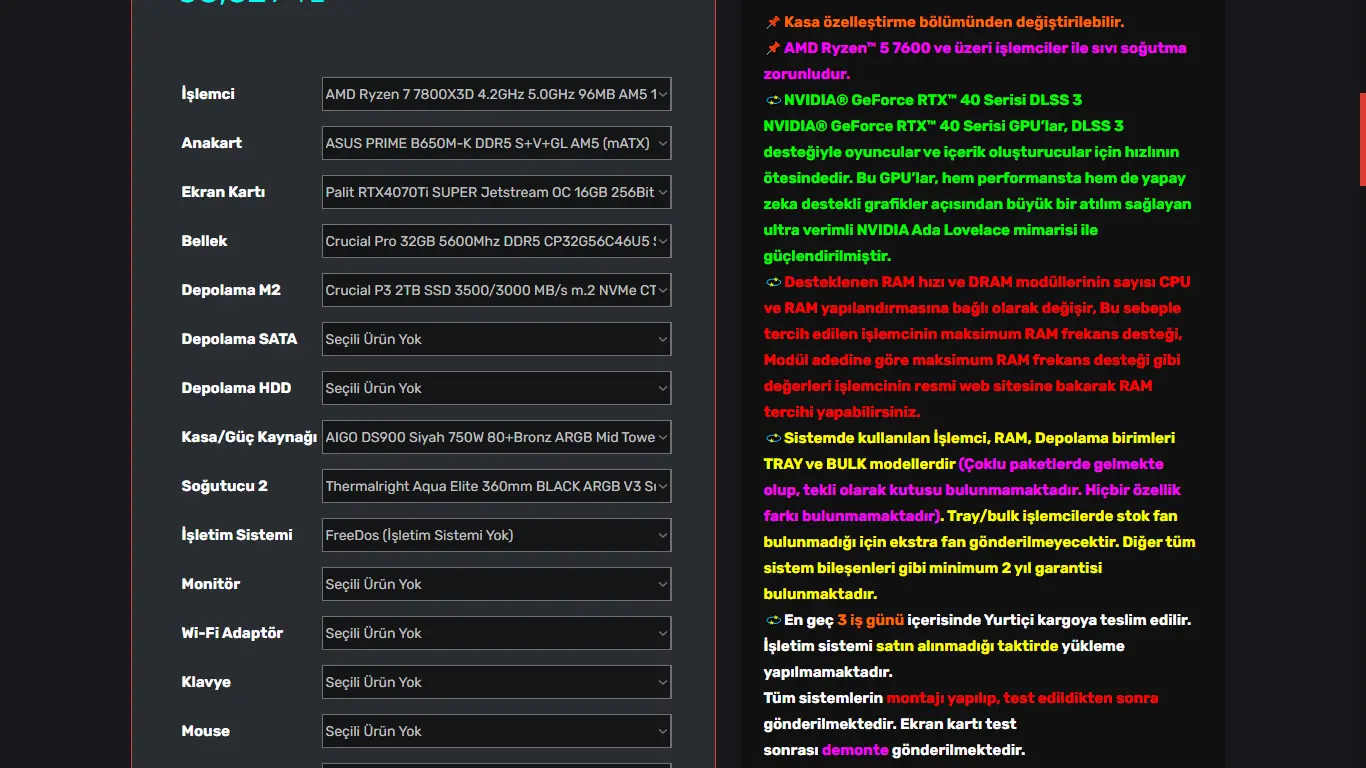Screen dimensions: 1366x768
Task: Open the İşlemci processor dropdown
Action: click(x=496, y=94)
